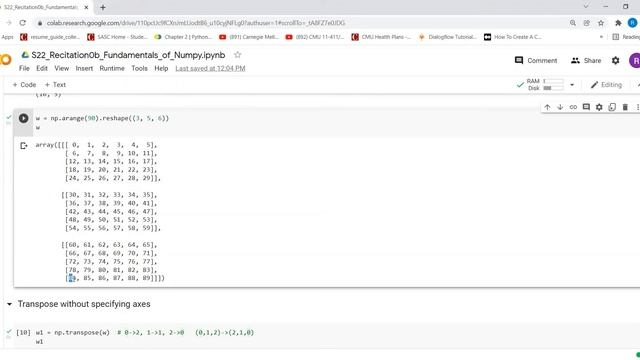Add a new Text cell
This screenshot has height=360, width=640.
[55, 84]
